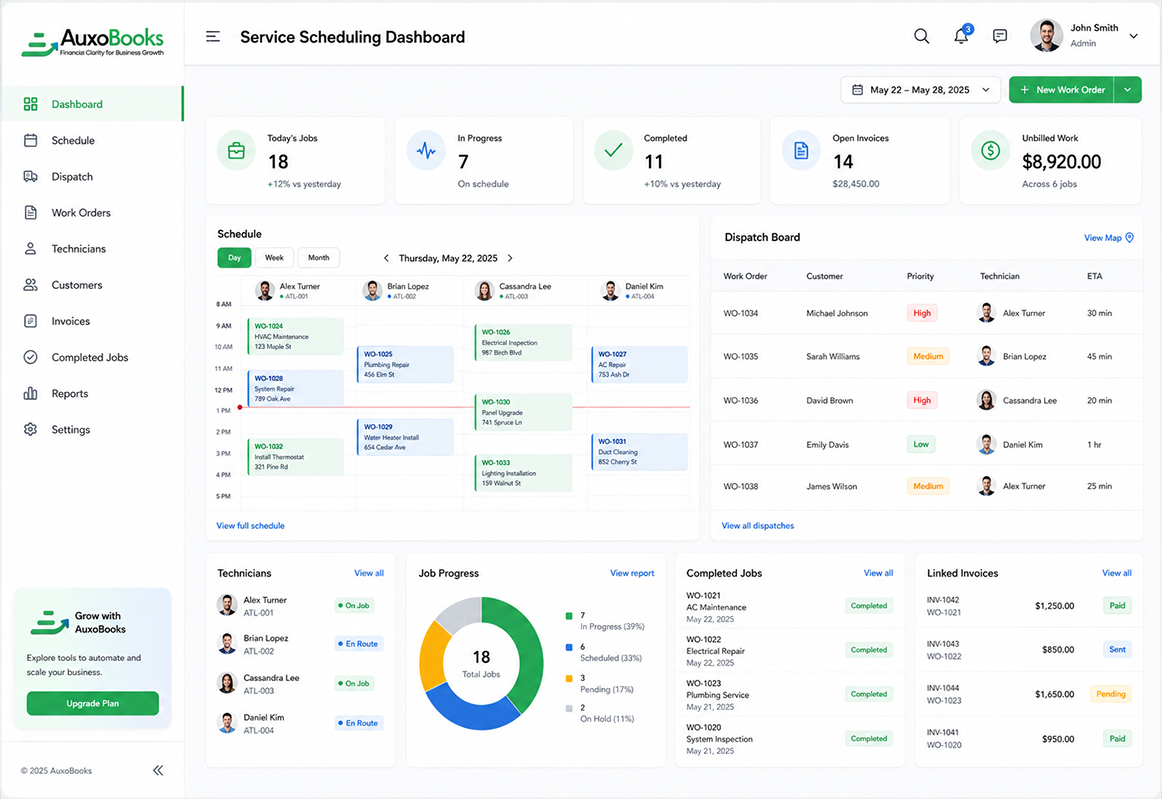Screen dimensions: 1162x799
Task: Open WO-1024 HVAC Maintenance schedule block
Action: pos(295,336)
